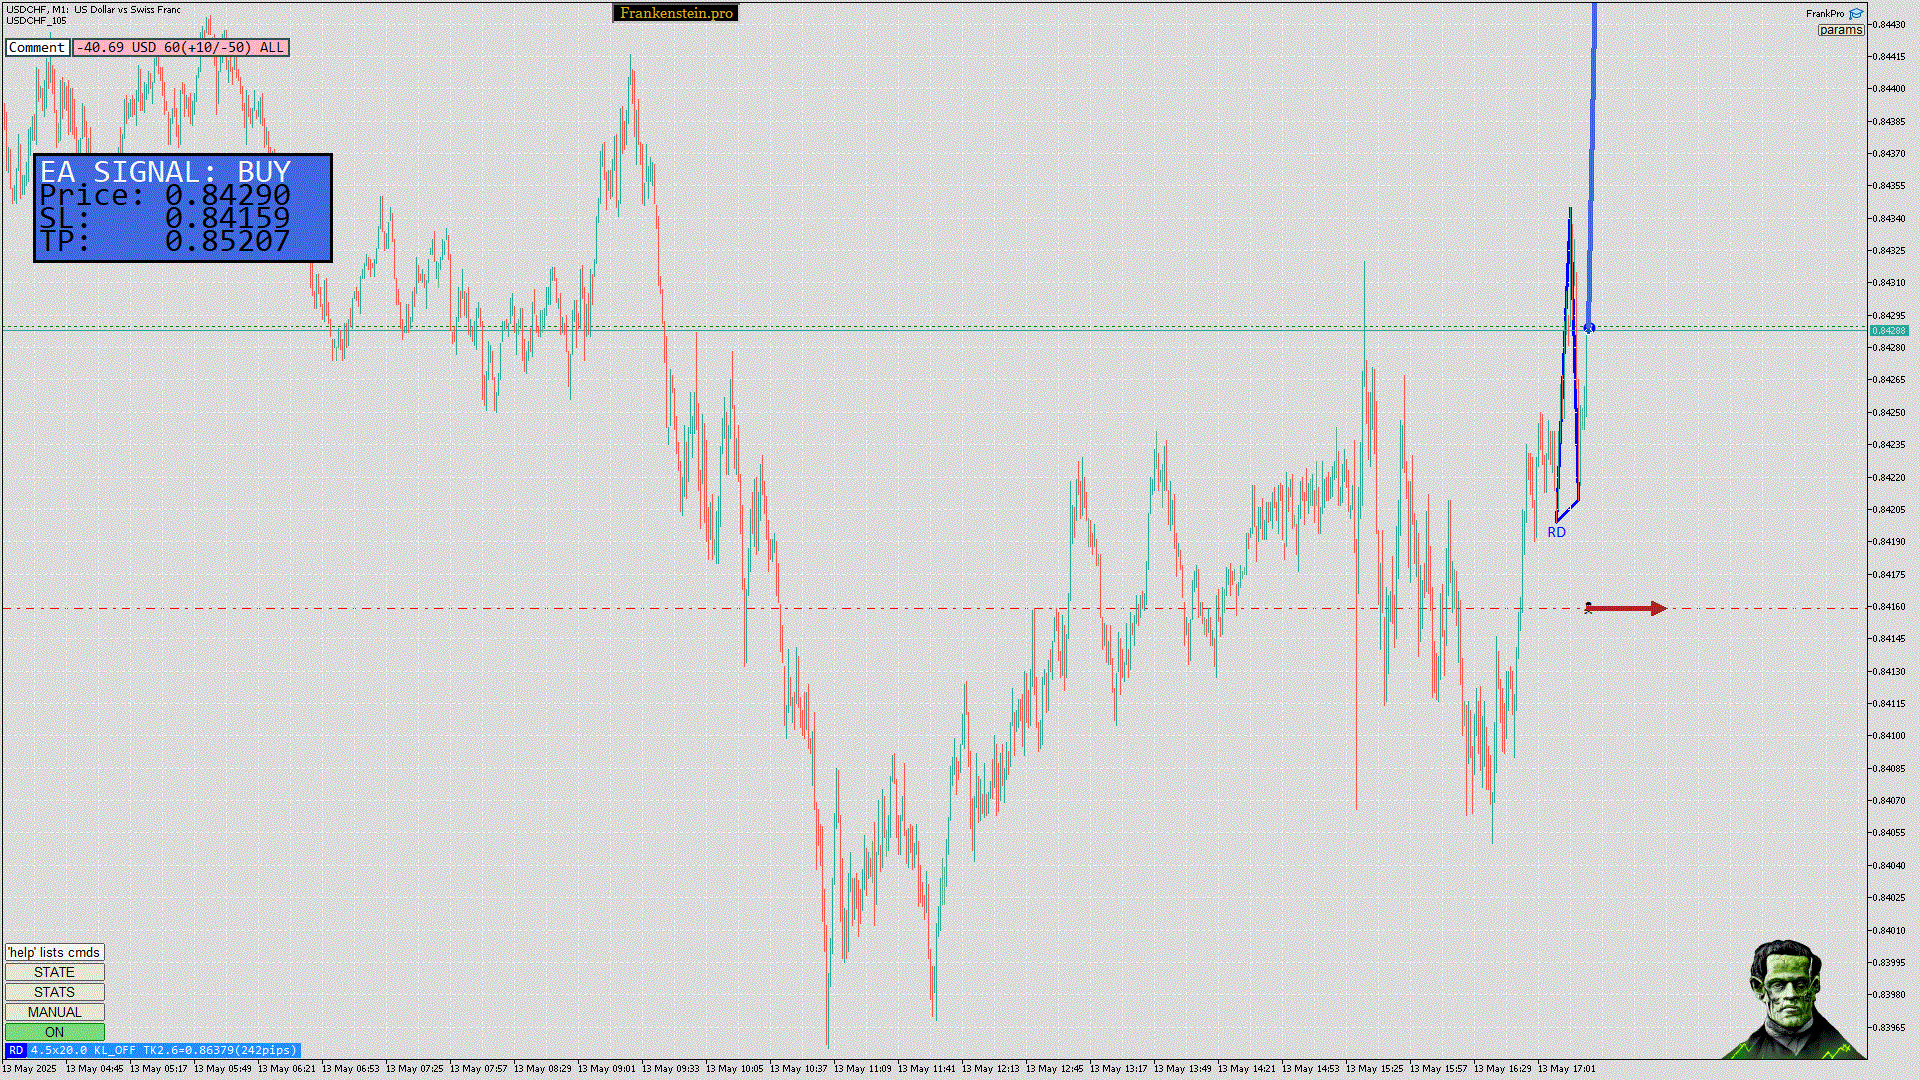Select the -40.69 USD profit label
The image size is (1920, 1080).
(181, 47)
